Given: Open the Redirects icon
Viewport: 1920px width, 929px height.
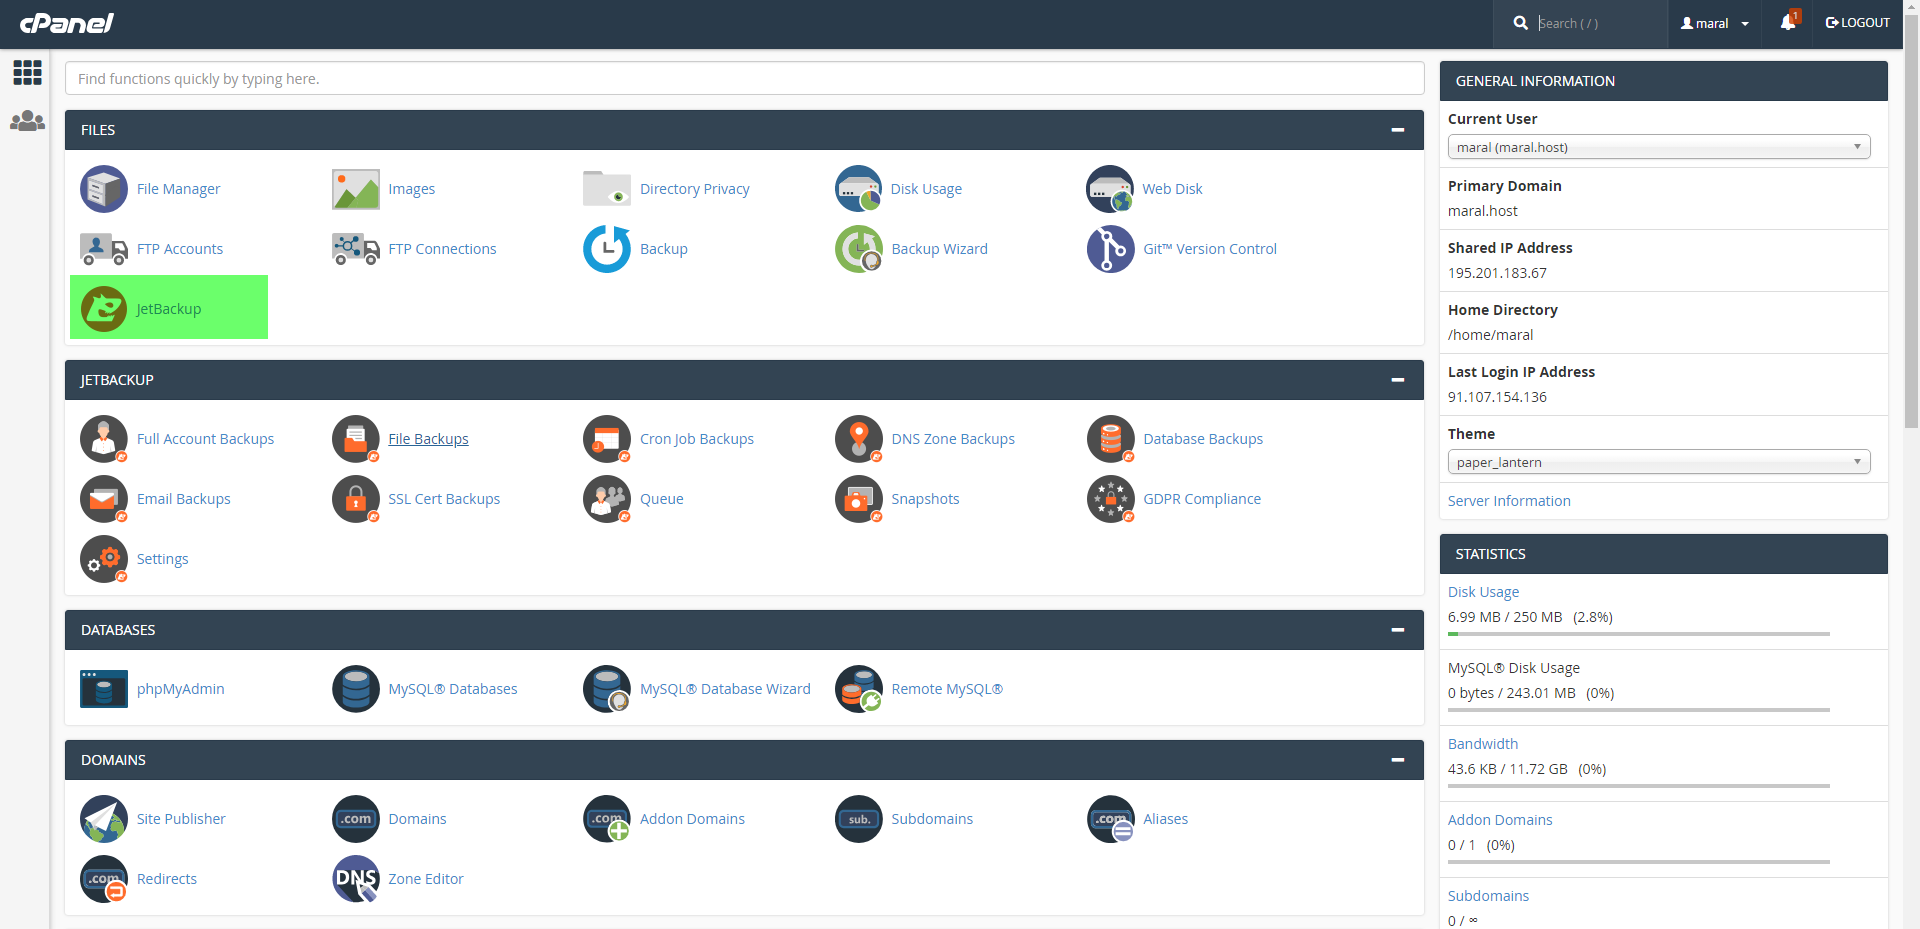Looking at the screenshot, I should pos(104,879).
